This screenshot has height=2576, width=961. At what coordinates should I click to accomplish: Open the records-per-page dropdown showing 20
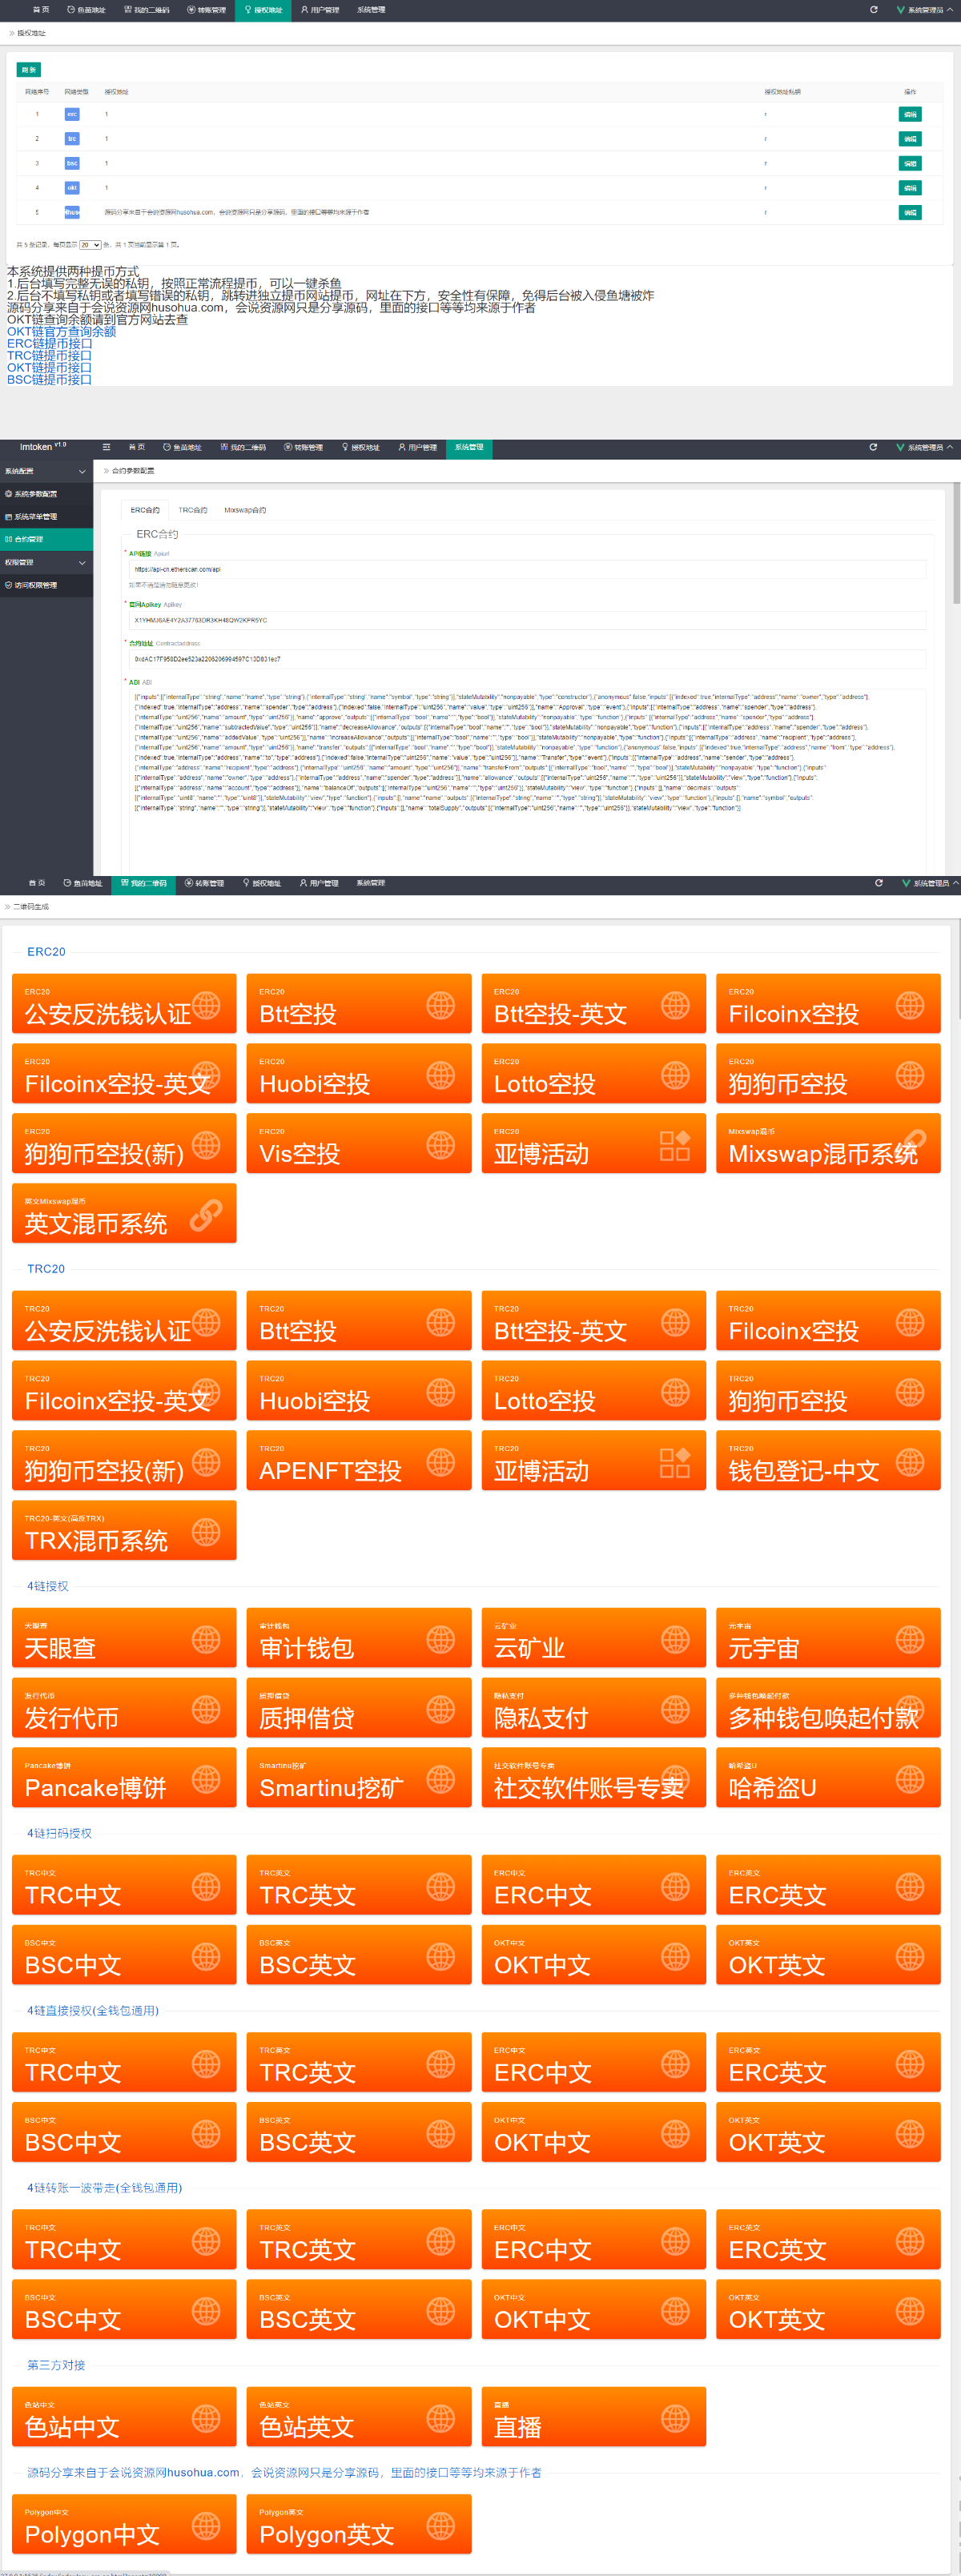point(90,245)
